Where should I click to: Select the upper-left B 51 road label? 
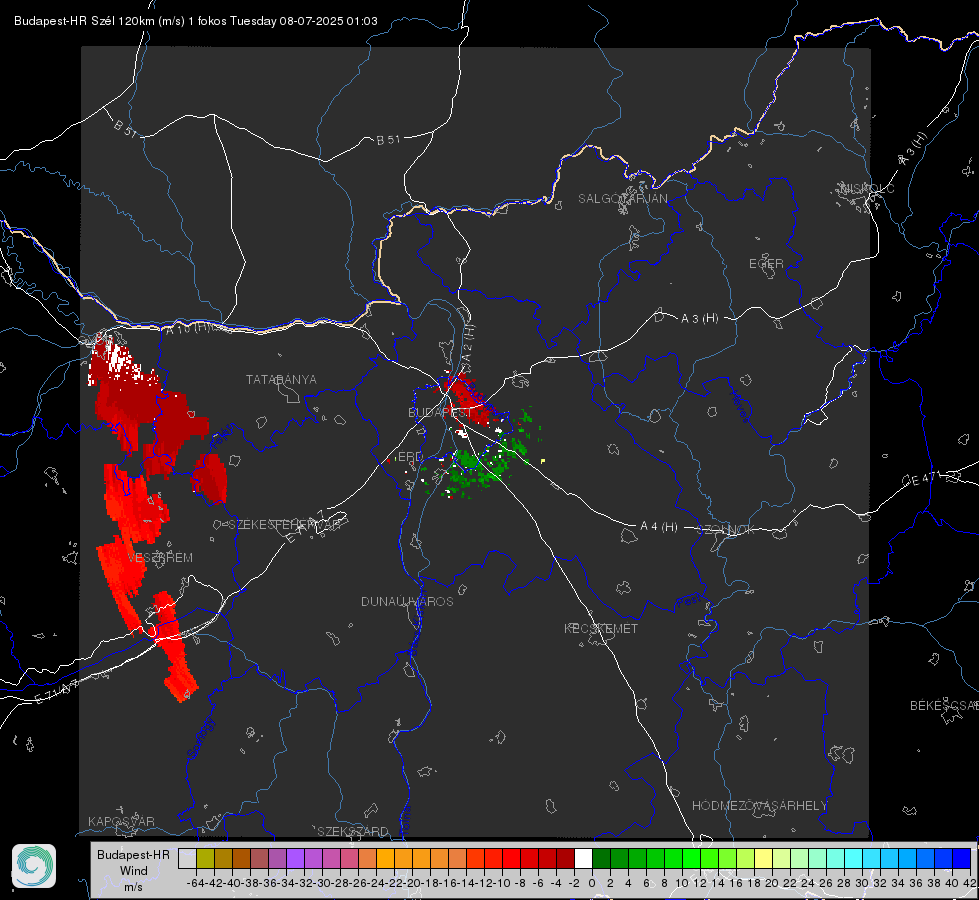click(x=125, y=128)
